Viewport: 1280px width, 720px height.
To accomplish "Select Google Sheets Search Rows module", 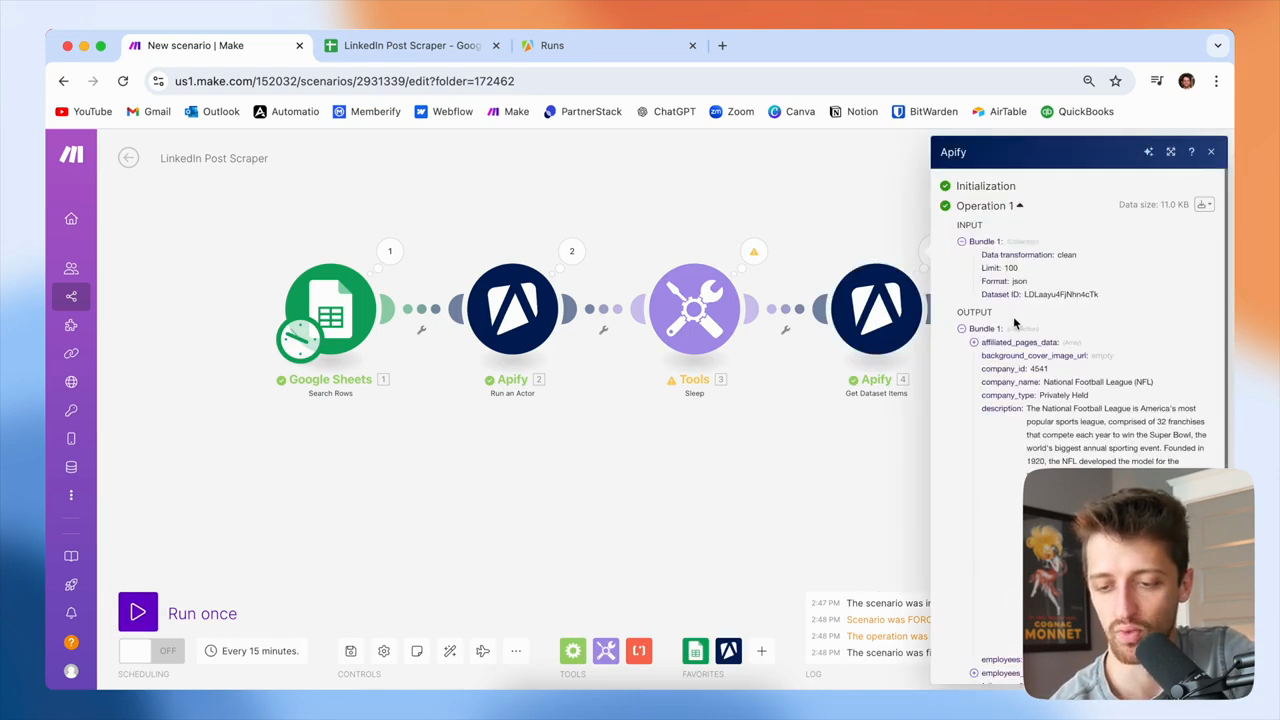I will (x=330, y=309).
